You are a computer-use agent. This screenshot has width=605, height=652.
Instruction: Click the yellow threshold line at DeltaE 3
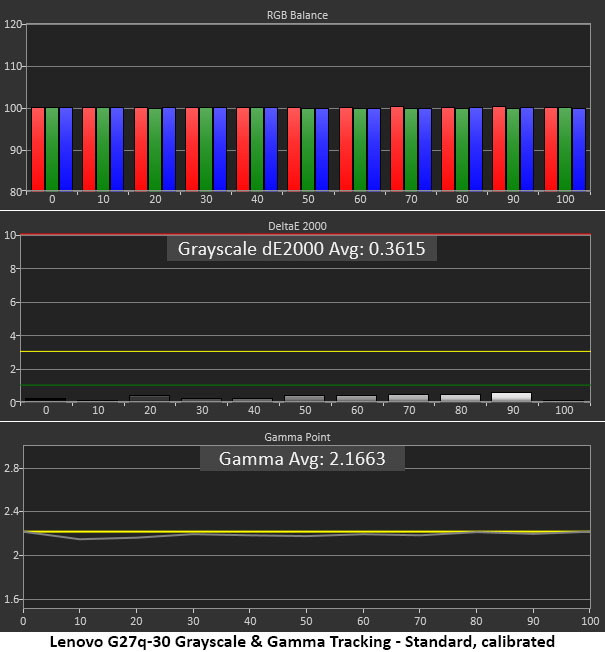coord(306,352)
